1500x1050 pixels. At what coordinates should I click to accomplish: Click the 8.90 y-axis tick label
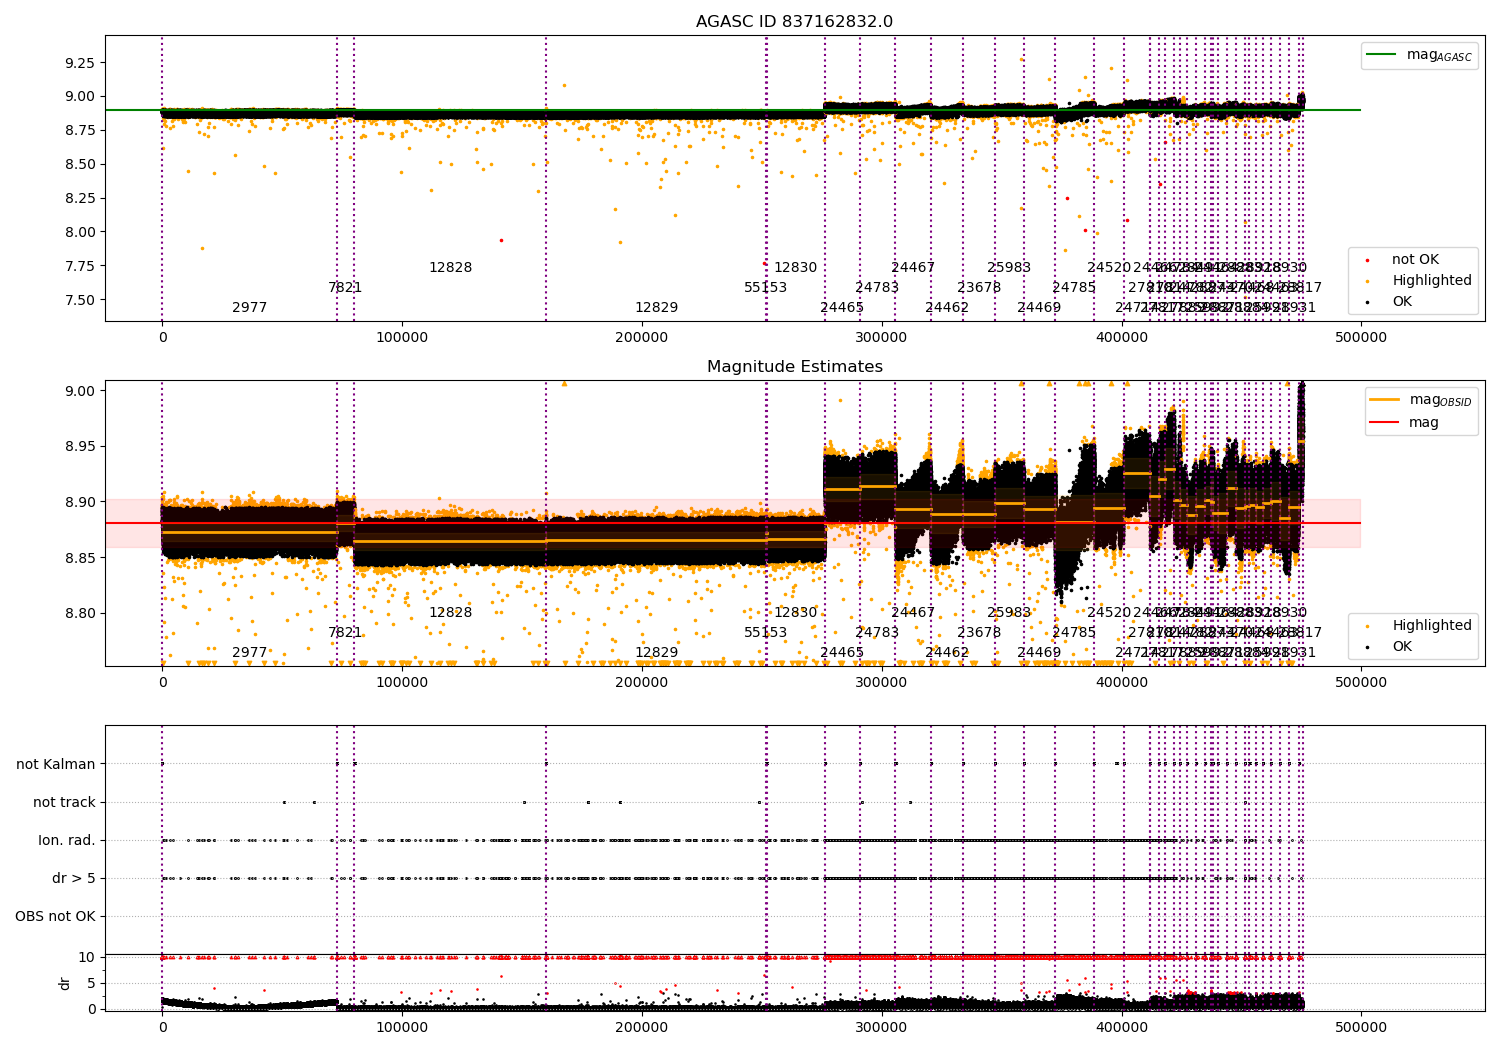pos(78,503)
